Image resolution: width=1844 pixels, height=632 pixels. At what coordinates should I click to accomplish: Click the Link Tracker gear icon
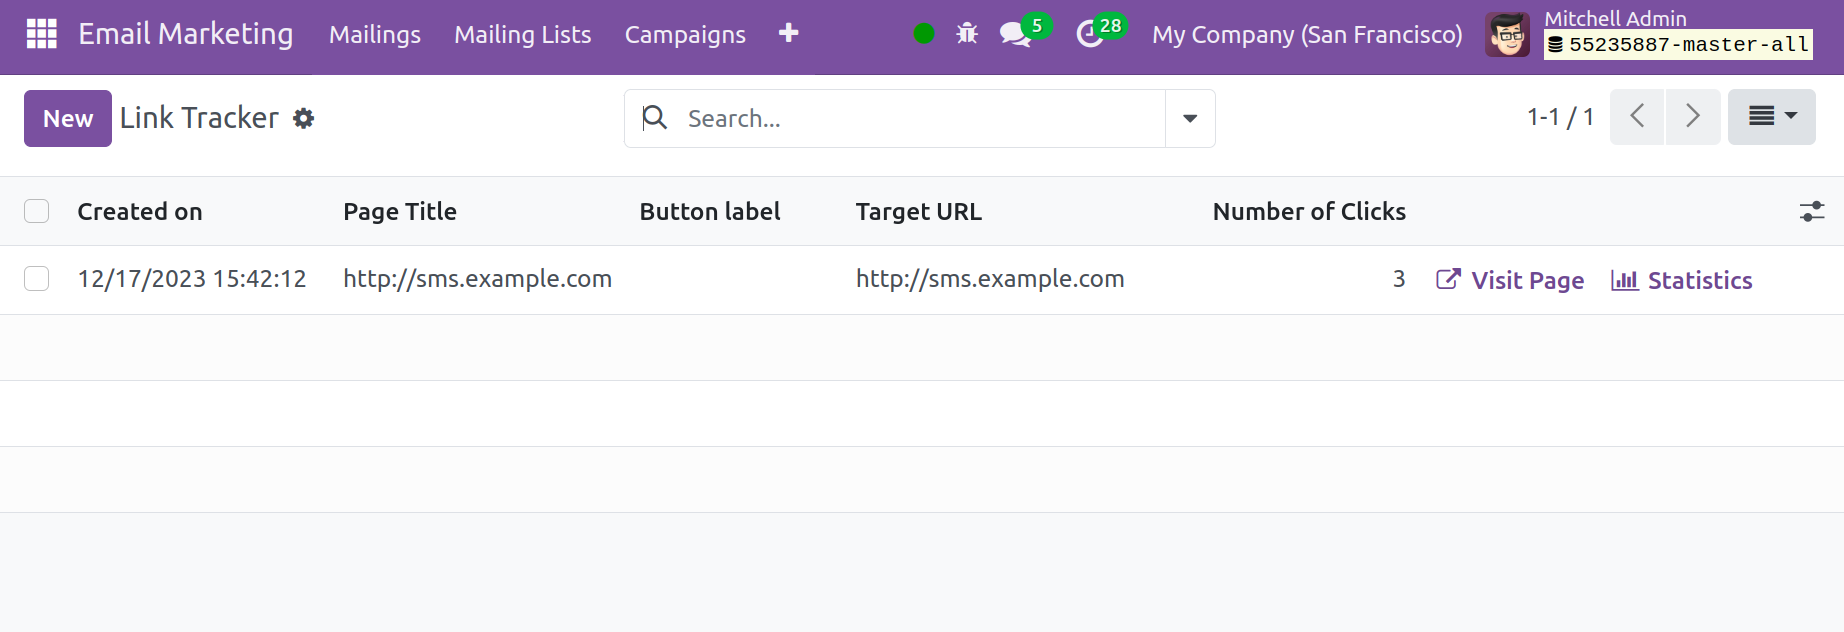click(x=303, y=119)
